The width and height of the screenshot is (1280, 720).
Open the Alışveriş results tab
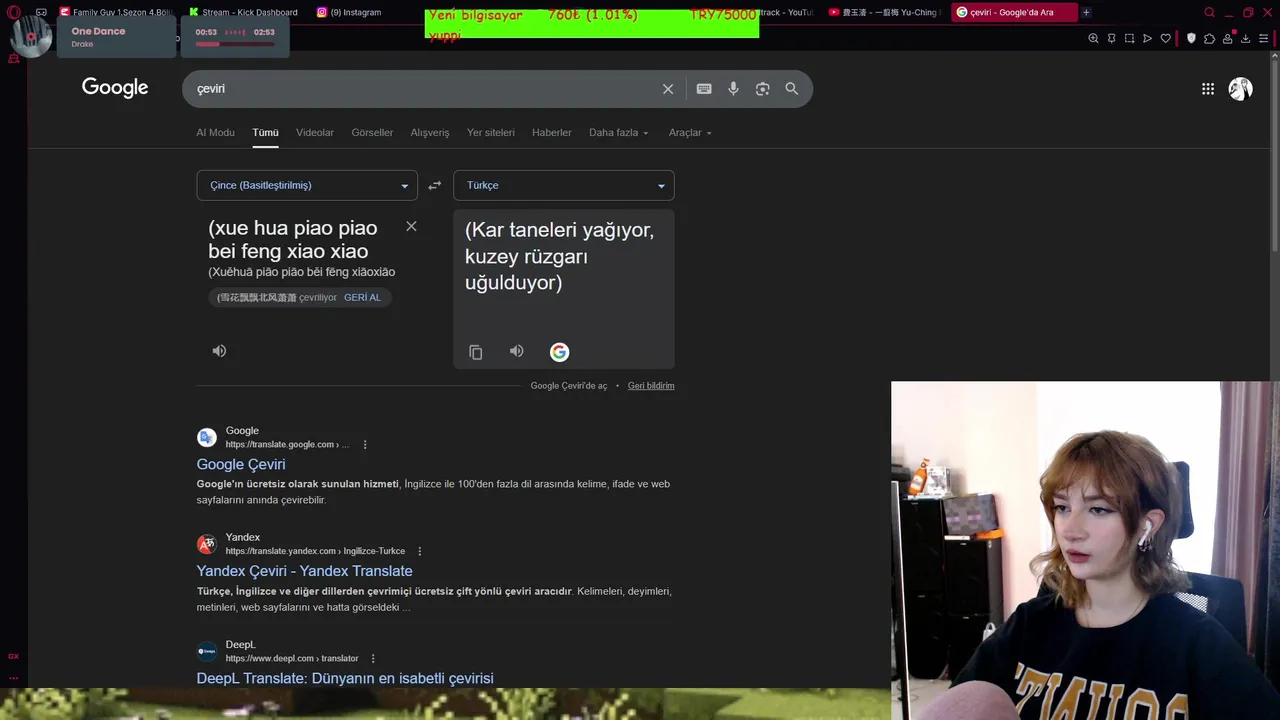[x=430, y=132]
